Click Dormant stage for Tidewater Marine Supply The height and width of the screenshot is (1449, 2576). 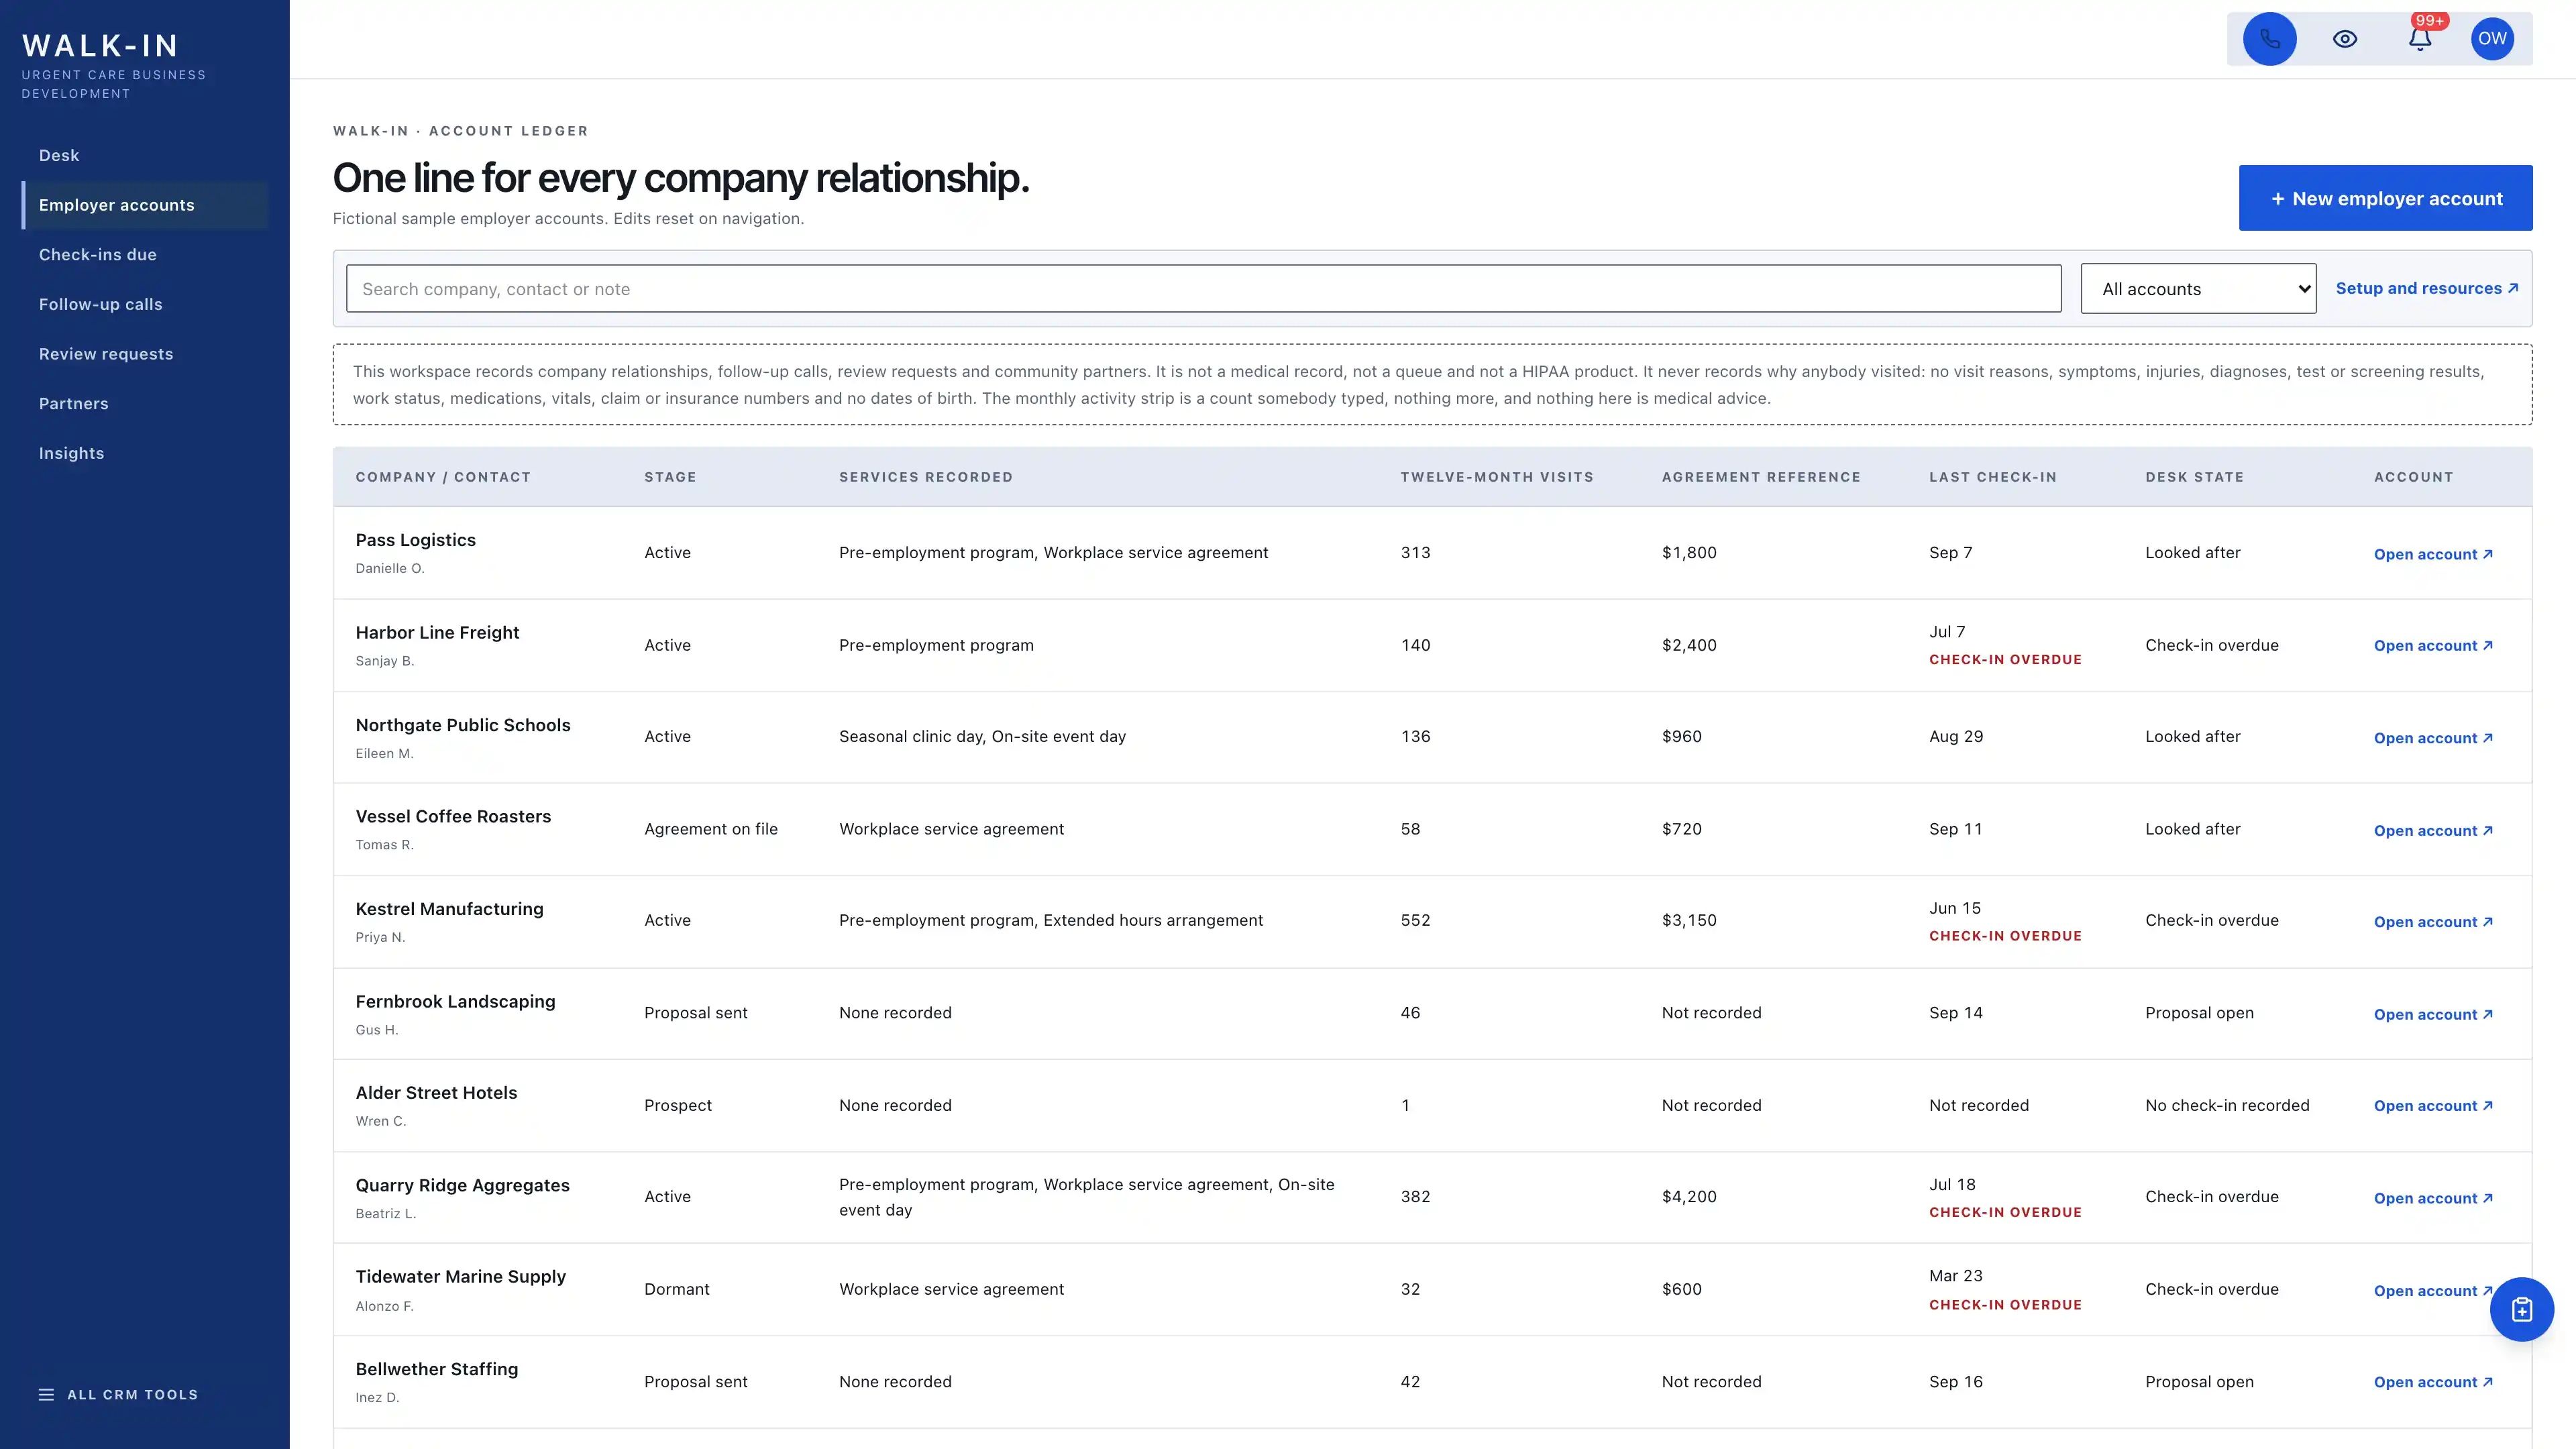click(x=676, y=1289)
